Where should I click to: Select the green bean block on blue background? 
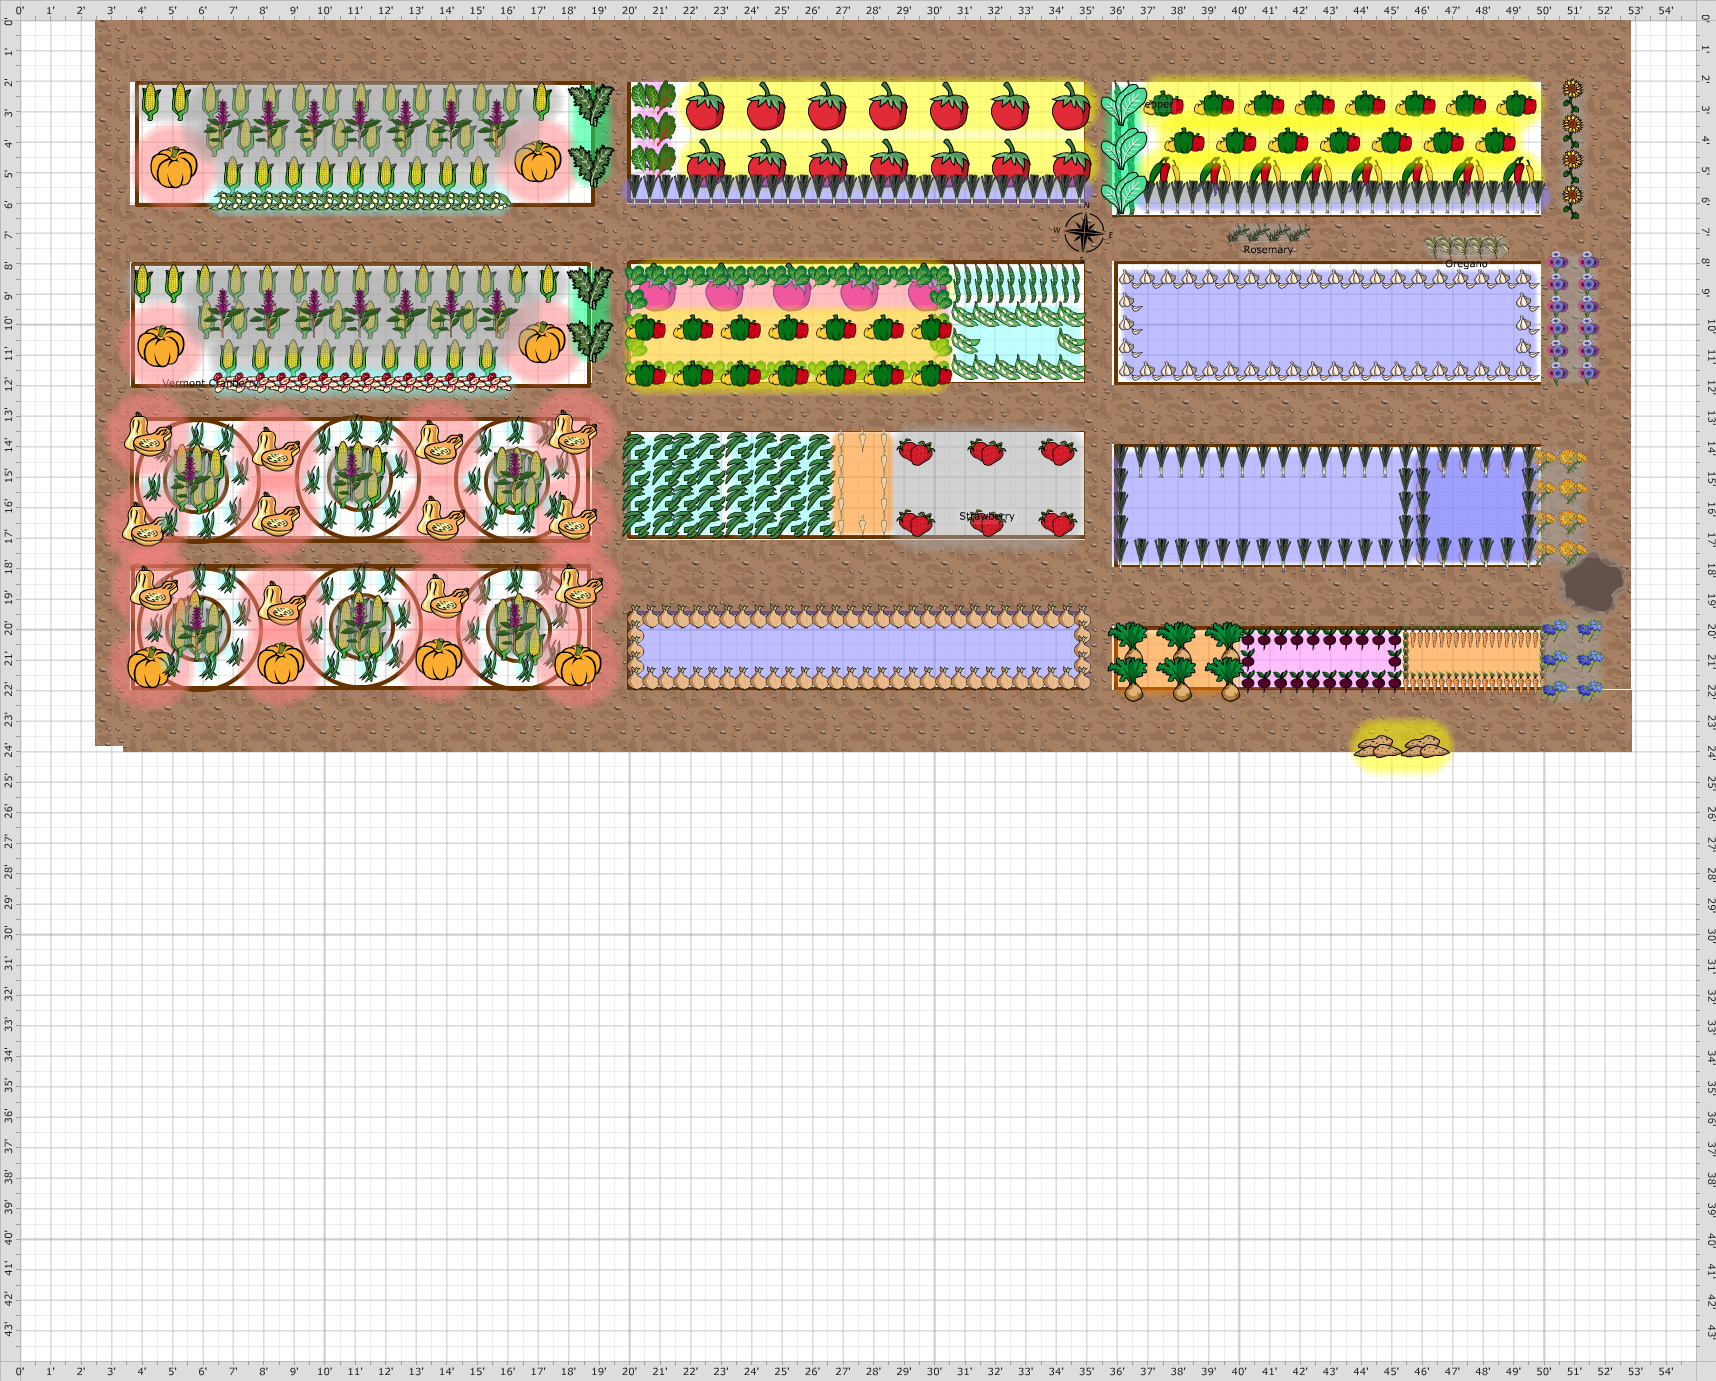[729, 484]
